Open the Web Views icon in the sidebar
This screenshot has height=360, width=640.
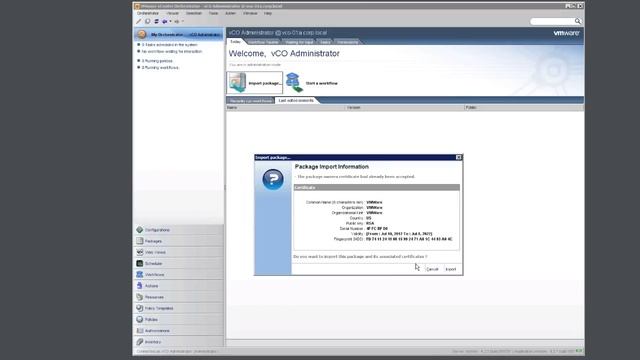tap(140, 252)
